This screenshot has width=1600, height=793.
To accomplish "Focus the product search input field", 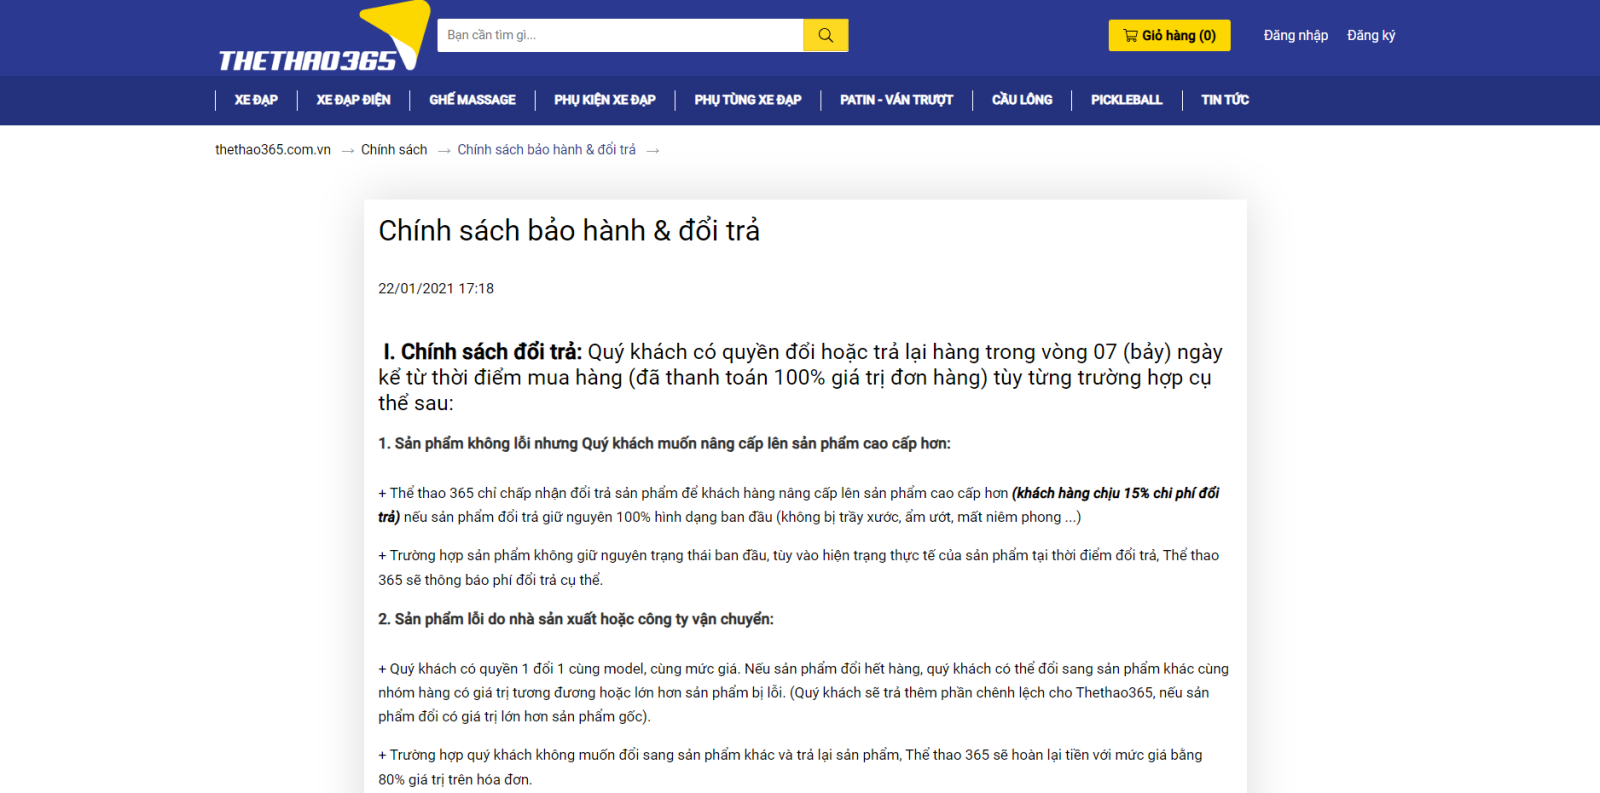I will pyautogui.click(x=620, y=35).
